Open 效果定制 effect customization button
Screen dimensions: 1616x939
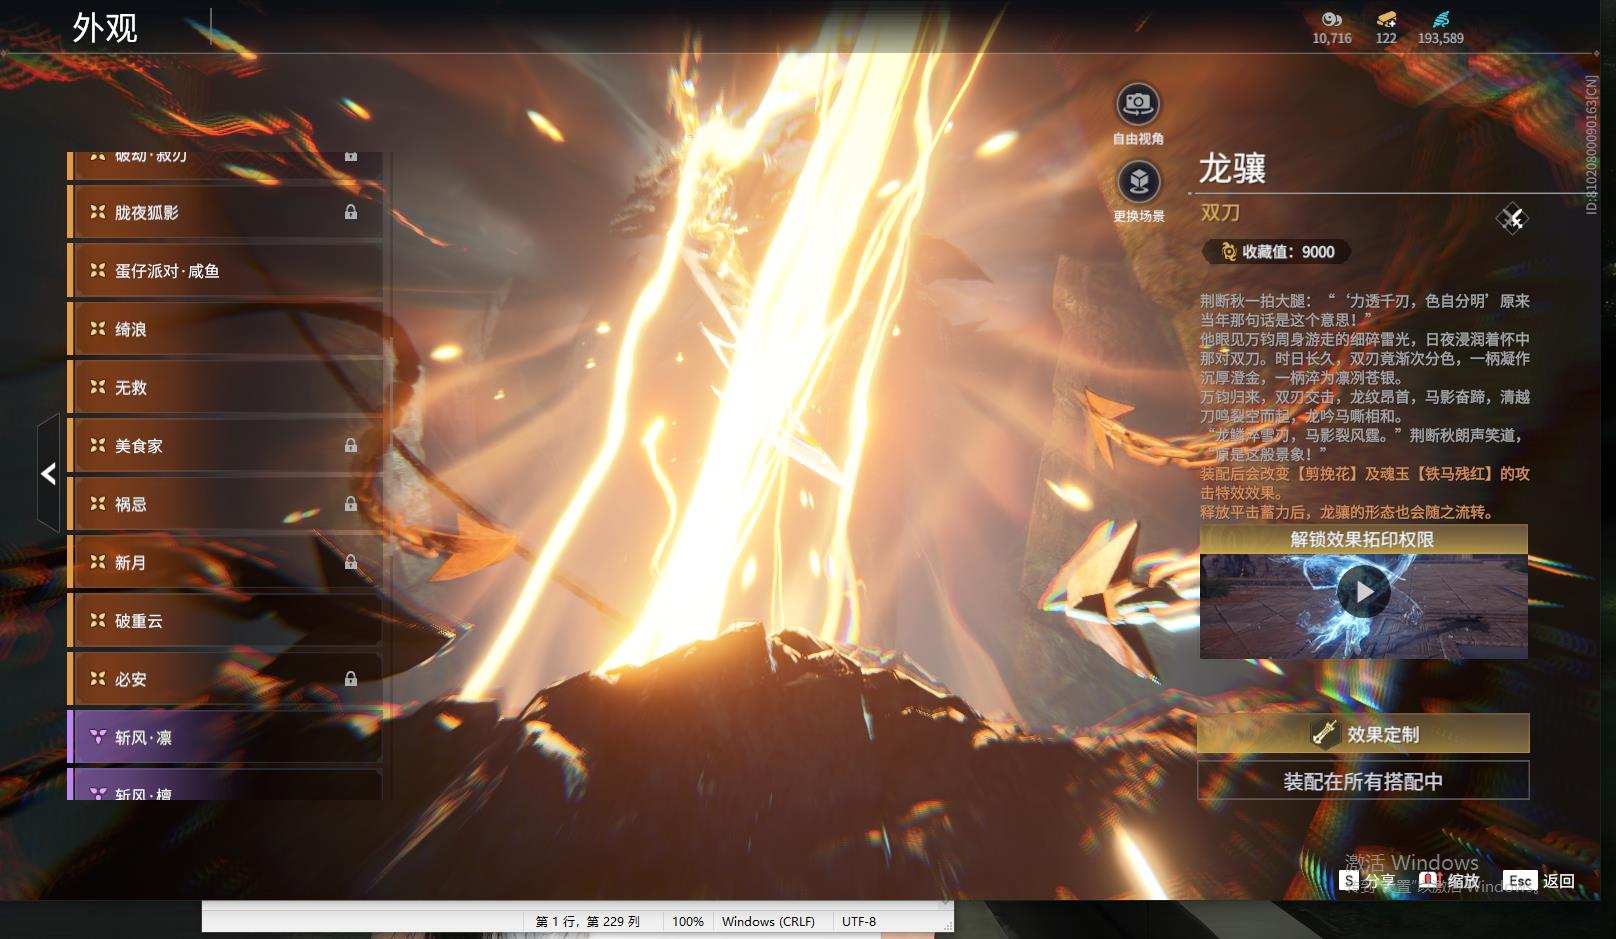point(1364,733)
